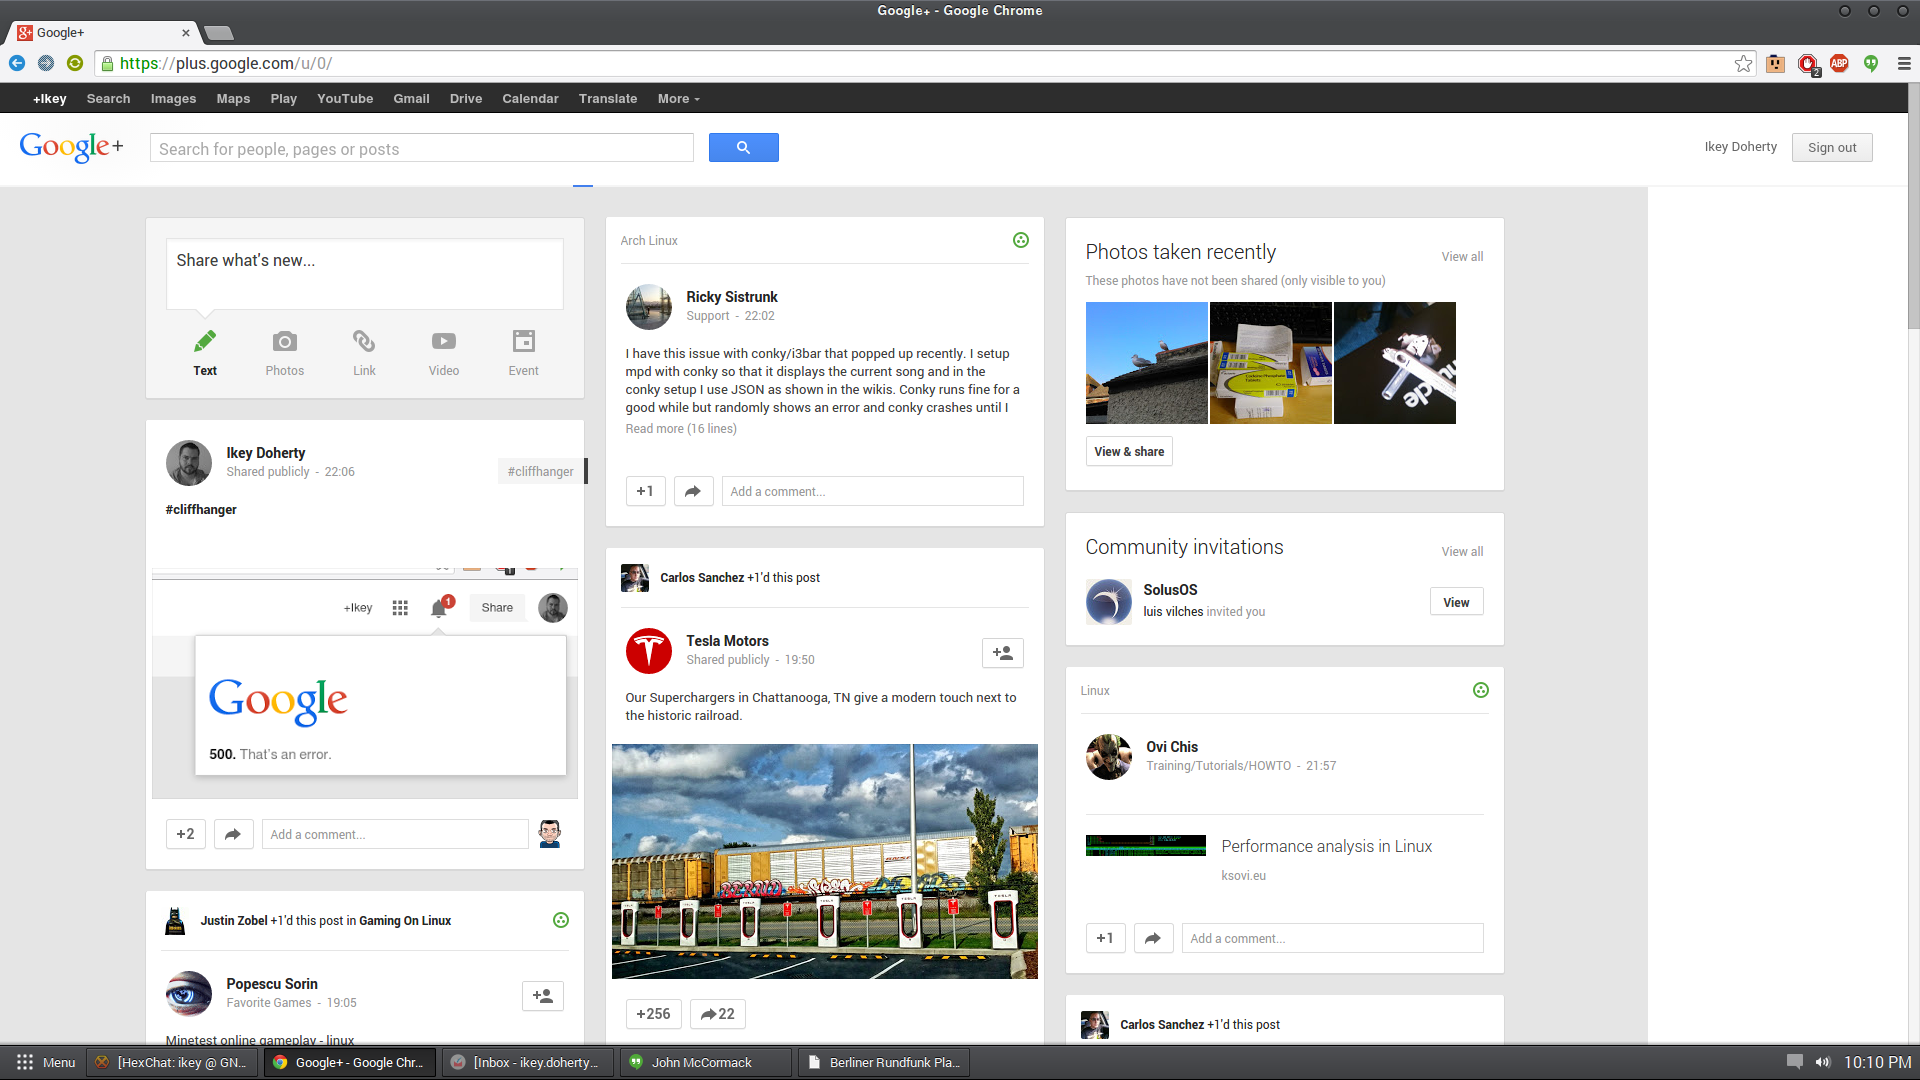This screenshot has width=1920, height=1080.
Task: Choose the Photos camera icon
Action: point(285,342)
